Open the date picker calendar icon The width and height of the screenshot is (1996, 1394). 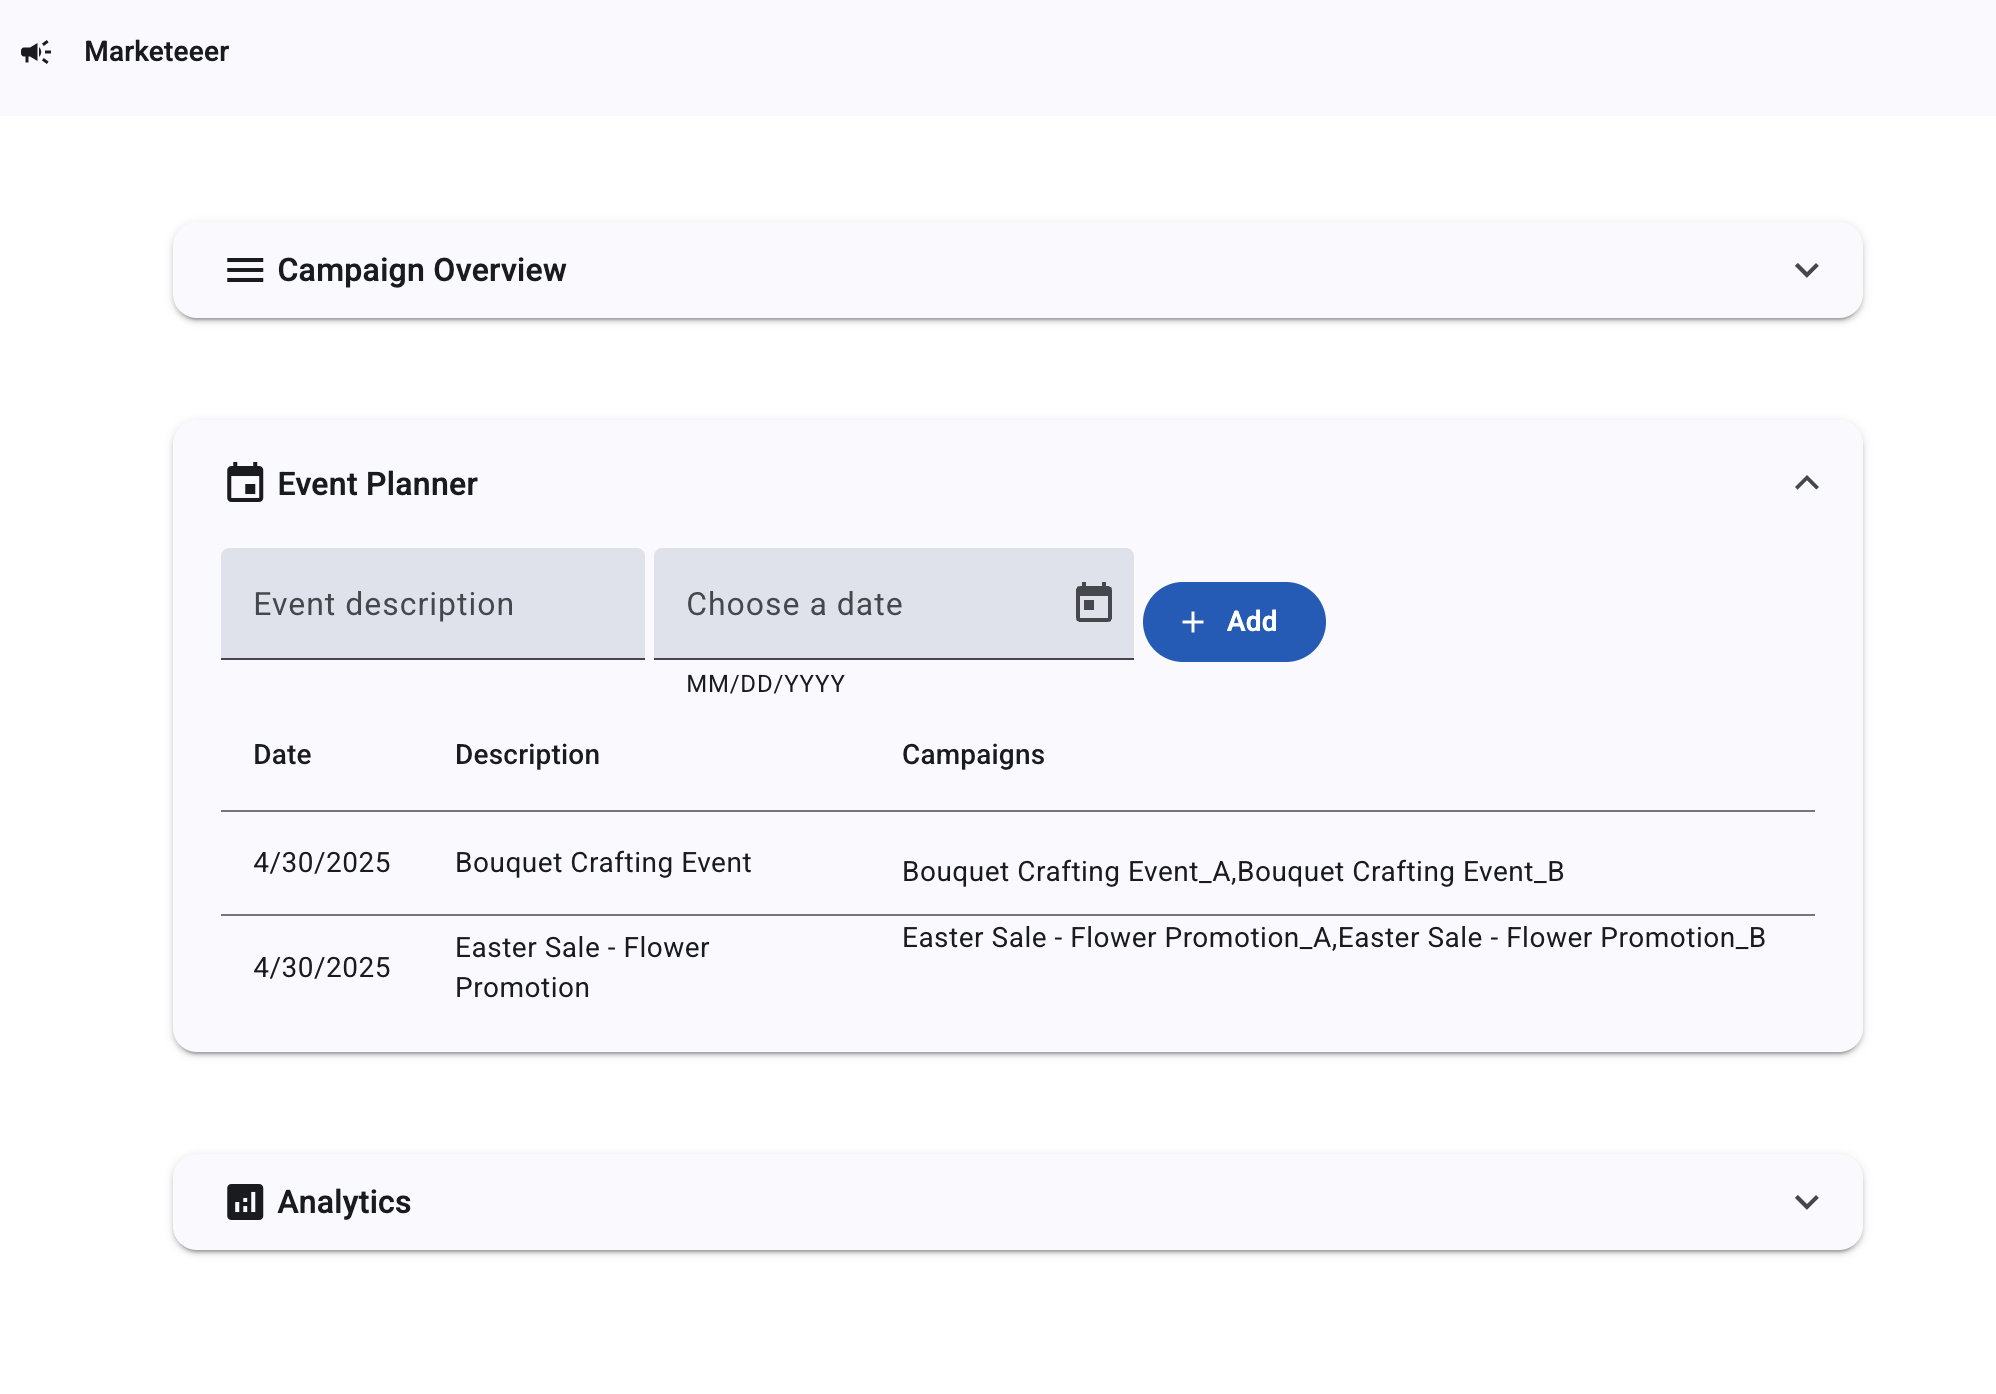1093,603
